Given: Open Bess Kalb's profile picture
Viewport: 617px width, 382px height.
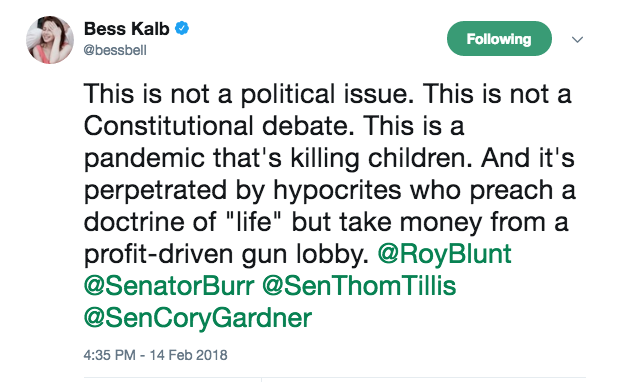Looking at the screenshot, I should click(50, 40).
